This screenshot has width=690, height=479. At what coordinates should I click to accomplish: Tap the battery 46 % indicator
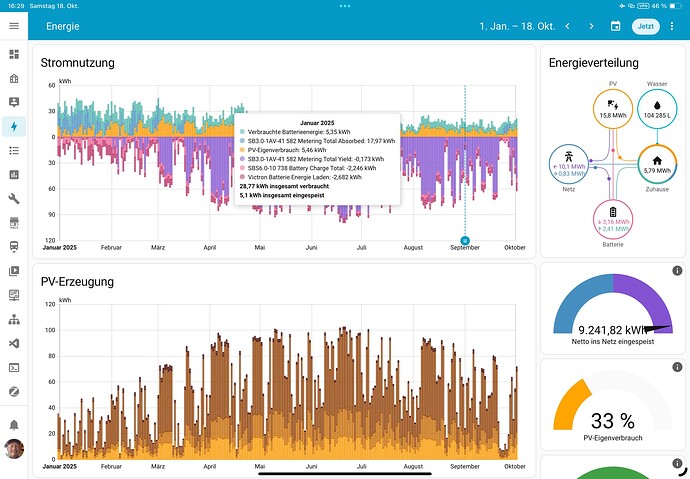pyautogui.click(x=667, y=6)
